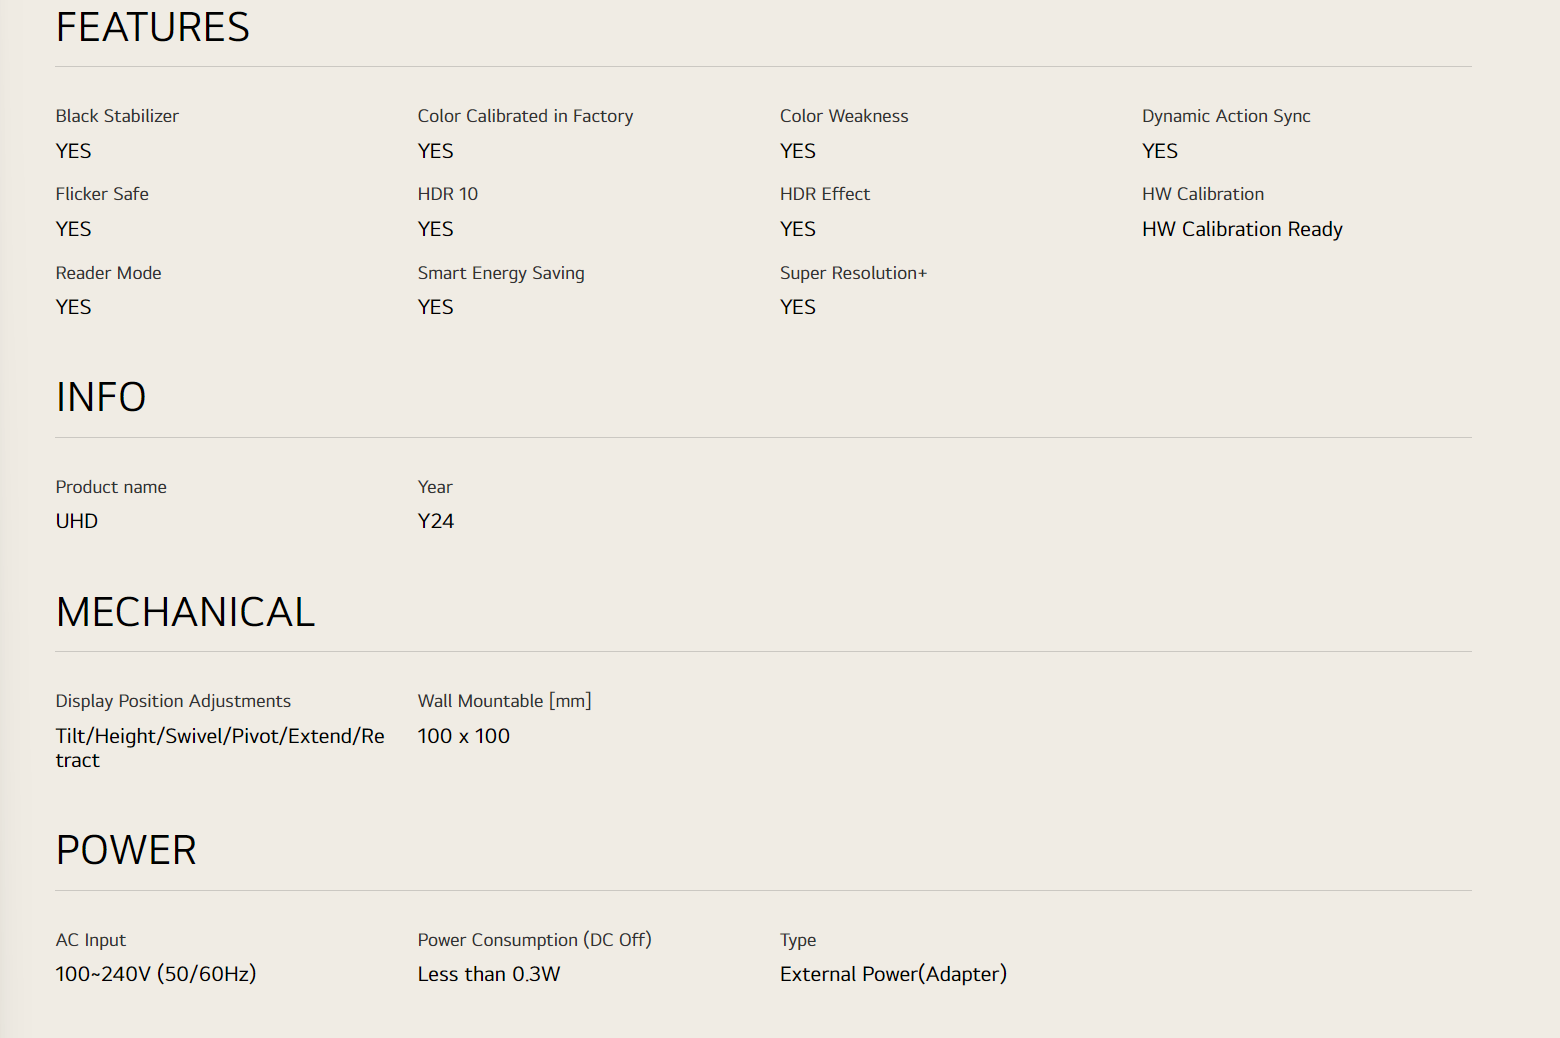Select the 100~240V (50/60Hz) value

(x=156, y=974)
